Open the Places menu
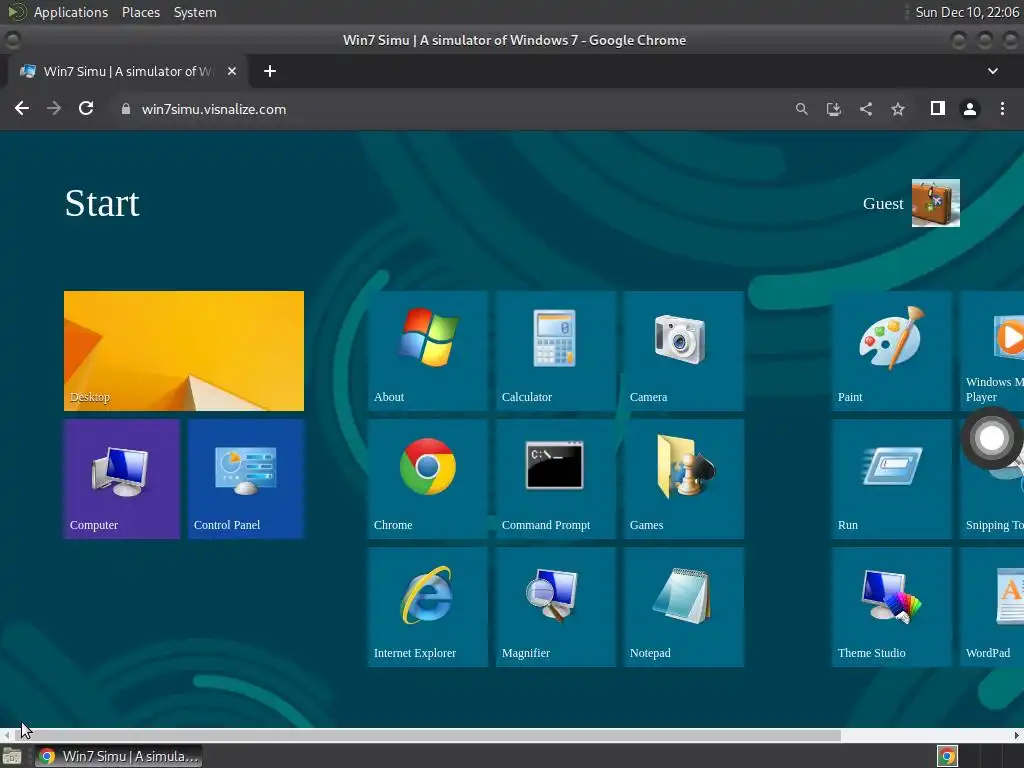Viewport: 1024px width, 768px height. (x=141, y=12)
